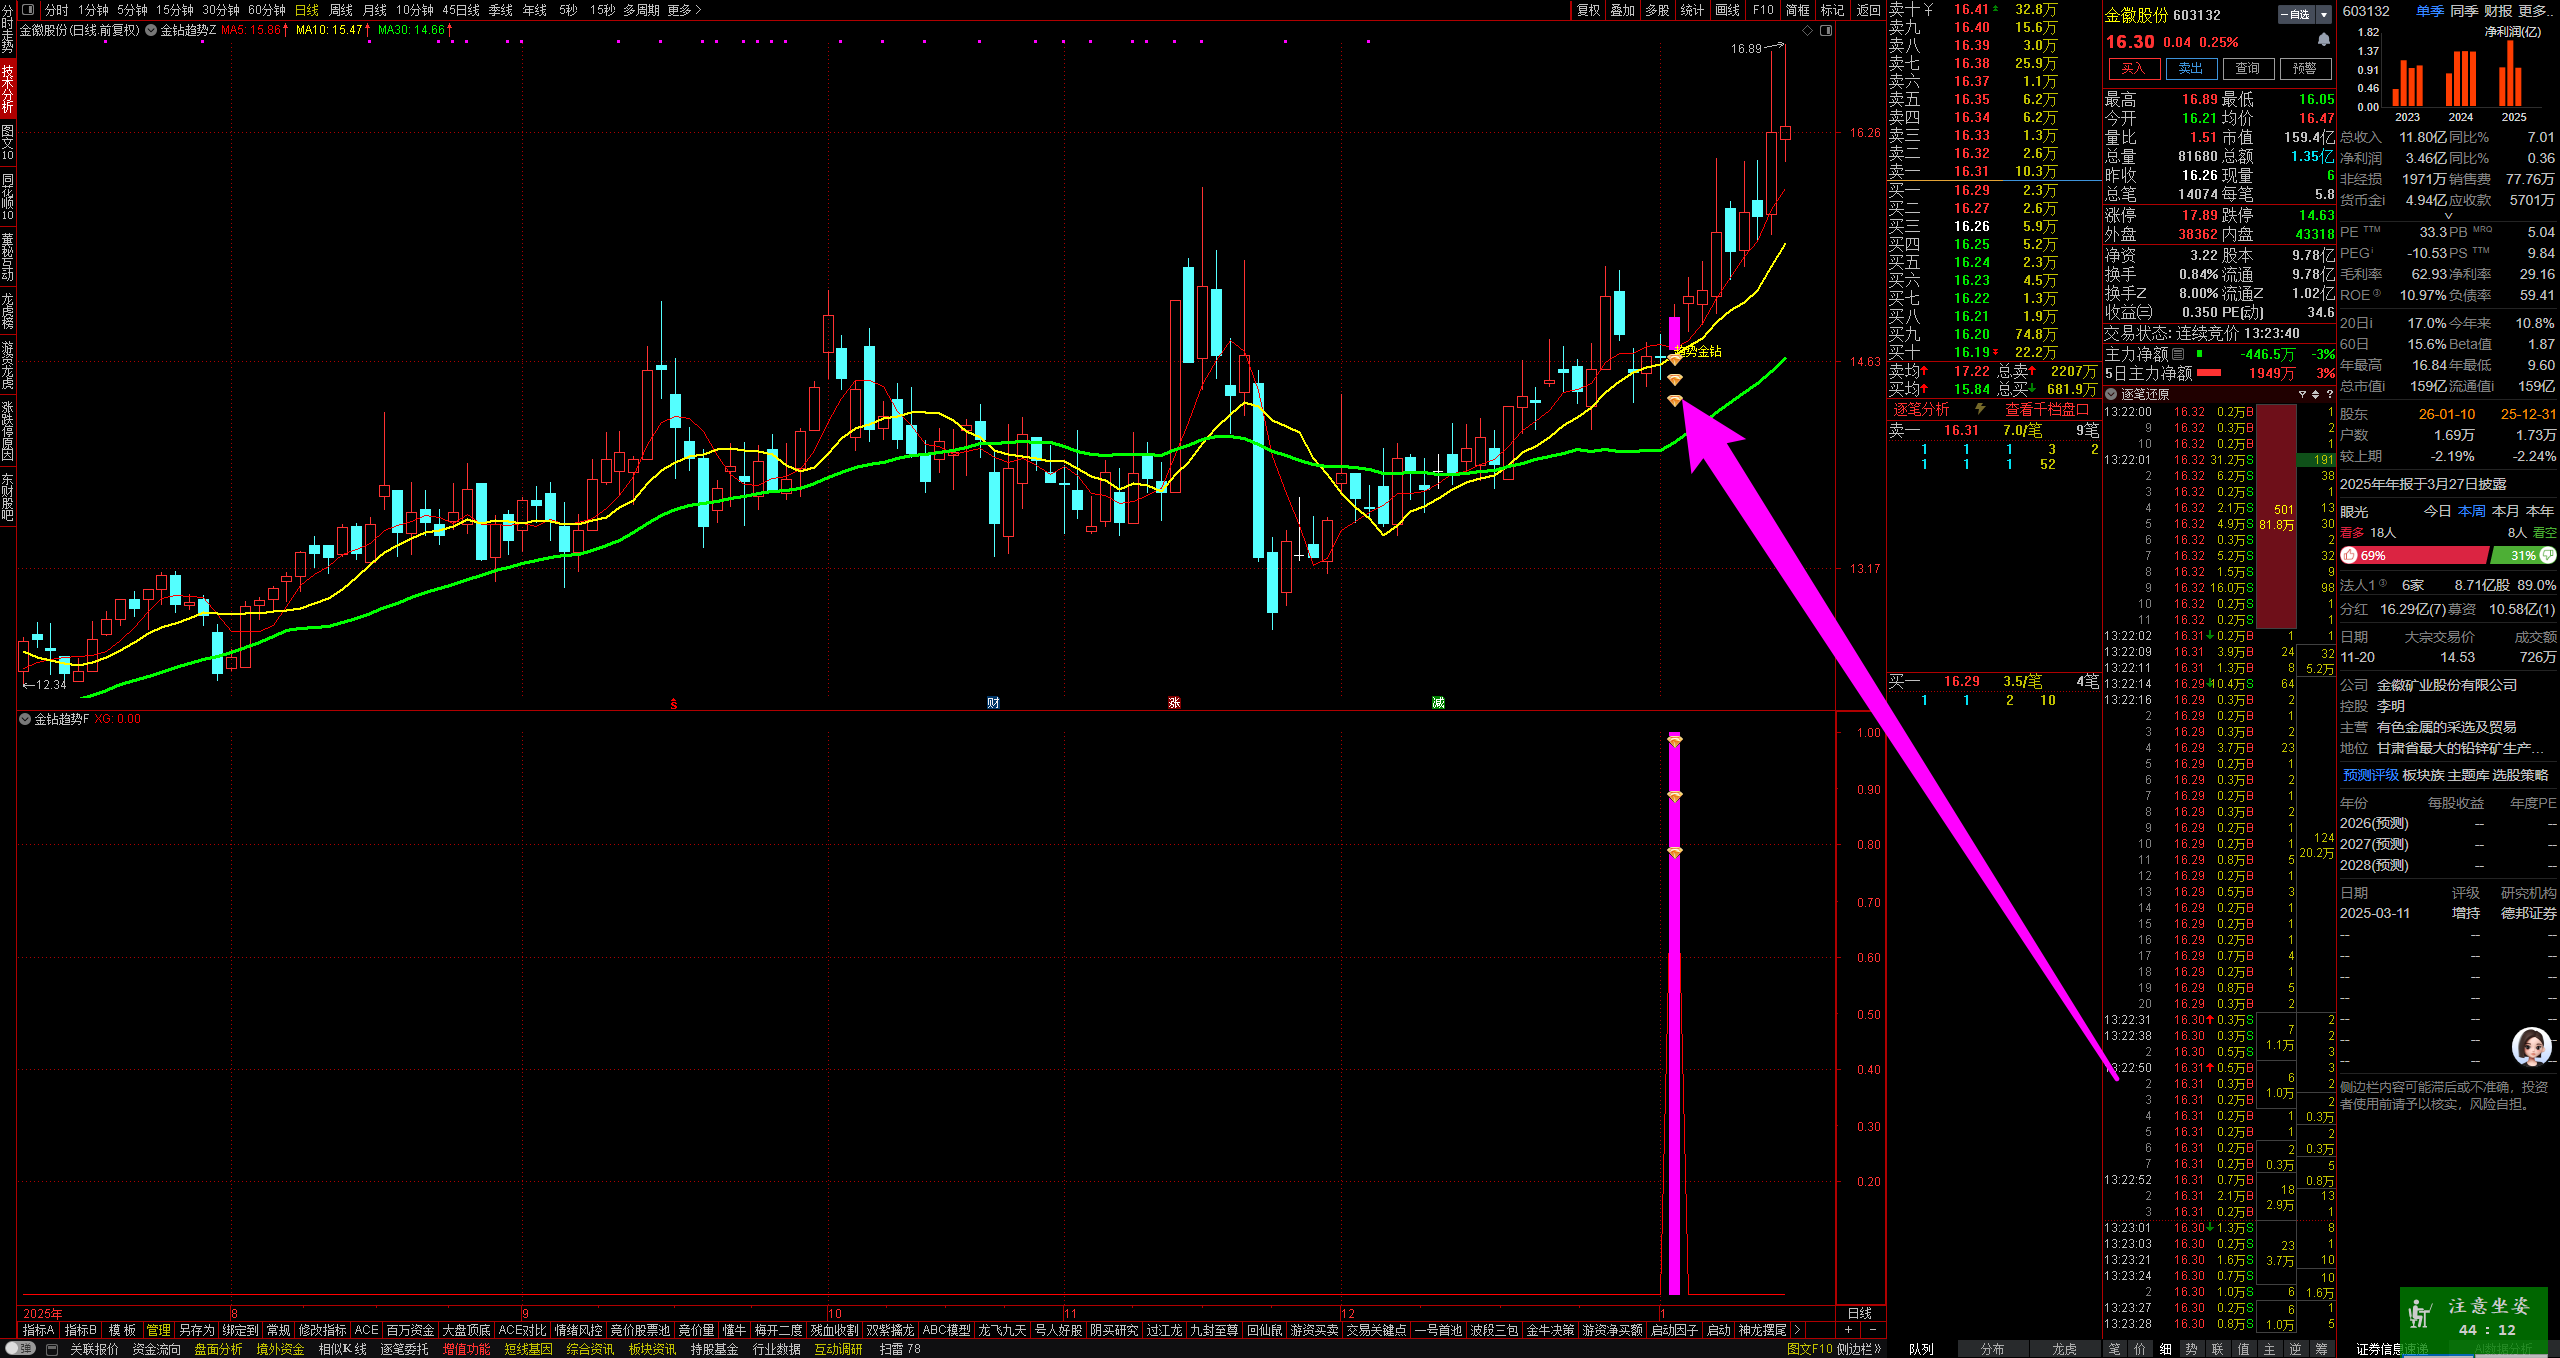The image size is (2560, 1358).
Task: Toggle the 金钻趋势Z indicator circle checkbox
Action: click(151, 30)
